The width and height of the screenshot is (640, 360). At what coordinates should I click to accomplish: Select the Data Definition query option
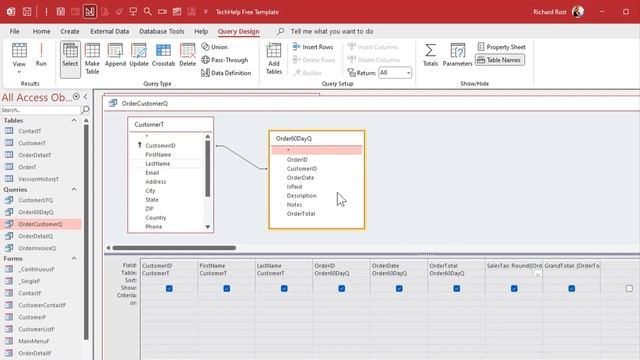click(226, 73)
